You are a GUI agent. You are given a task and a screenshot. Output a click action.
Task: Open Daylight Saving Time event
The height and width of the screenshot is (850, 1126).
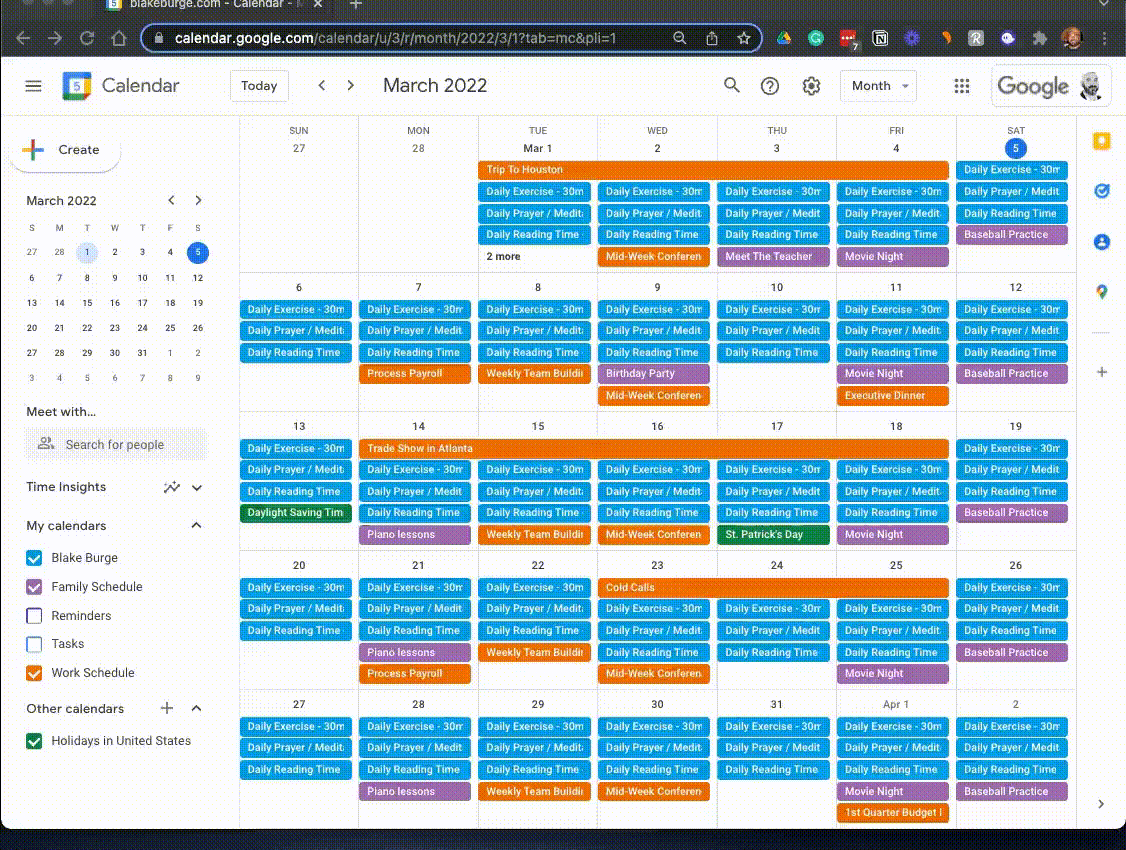tap(295, 513)
